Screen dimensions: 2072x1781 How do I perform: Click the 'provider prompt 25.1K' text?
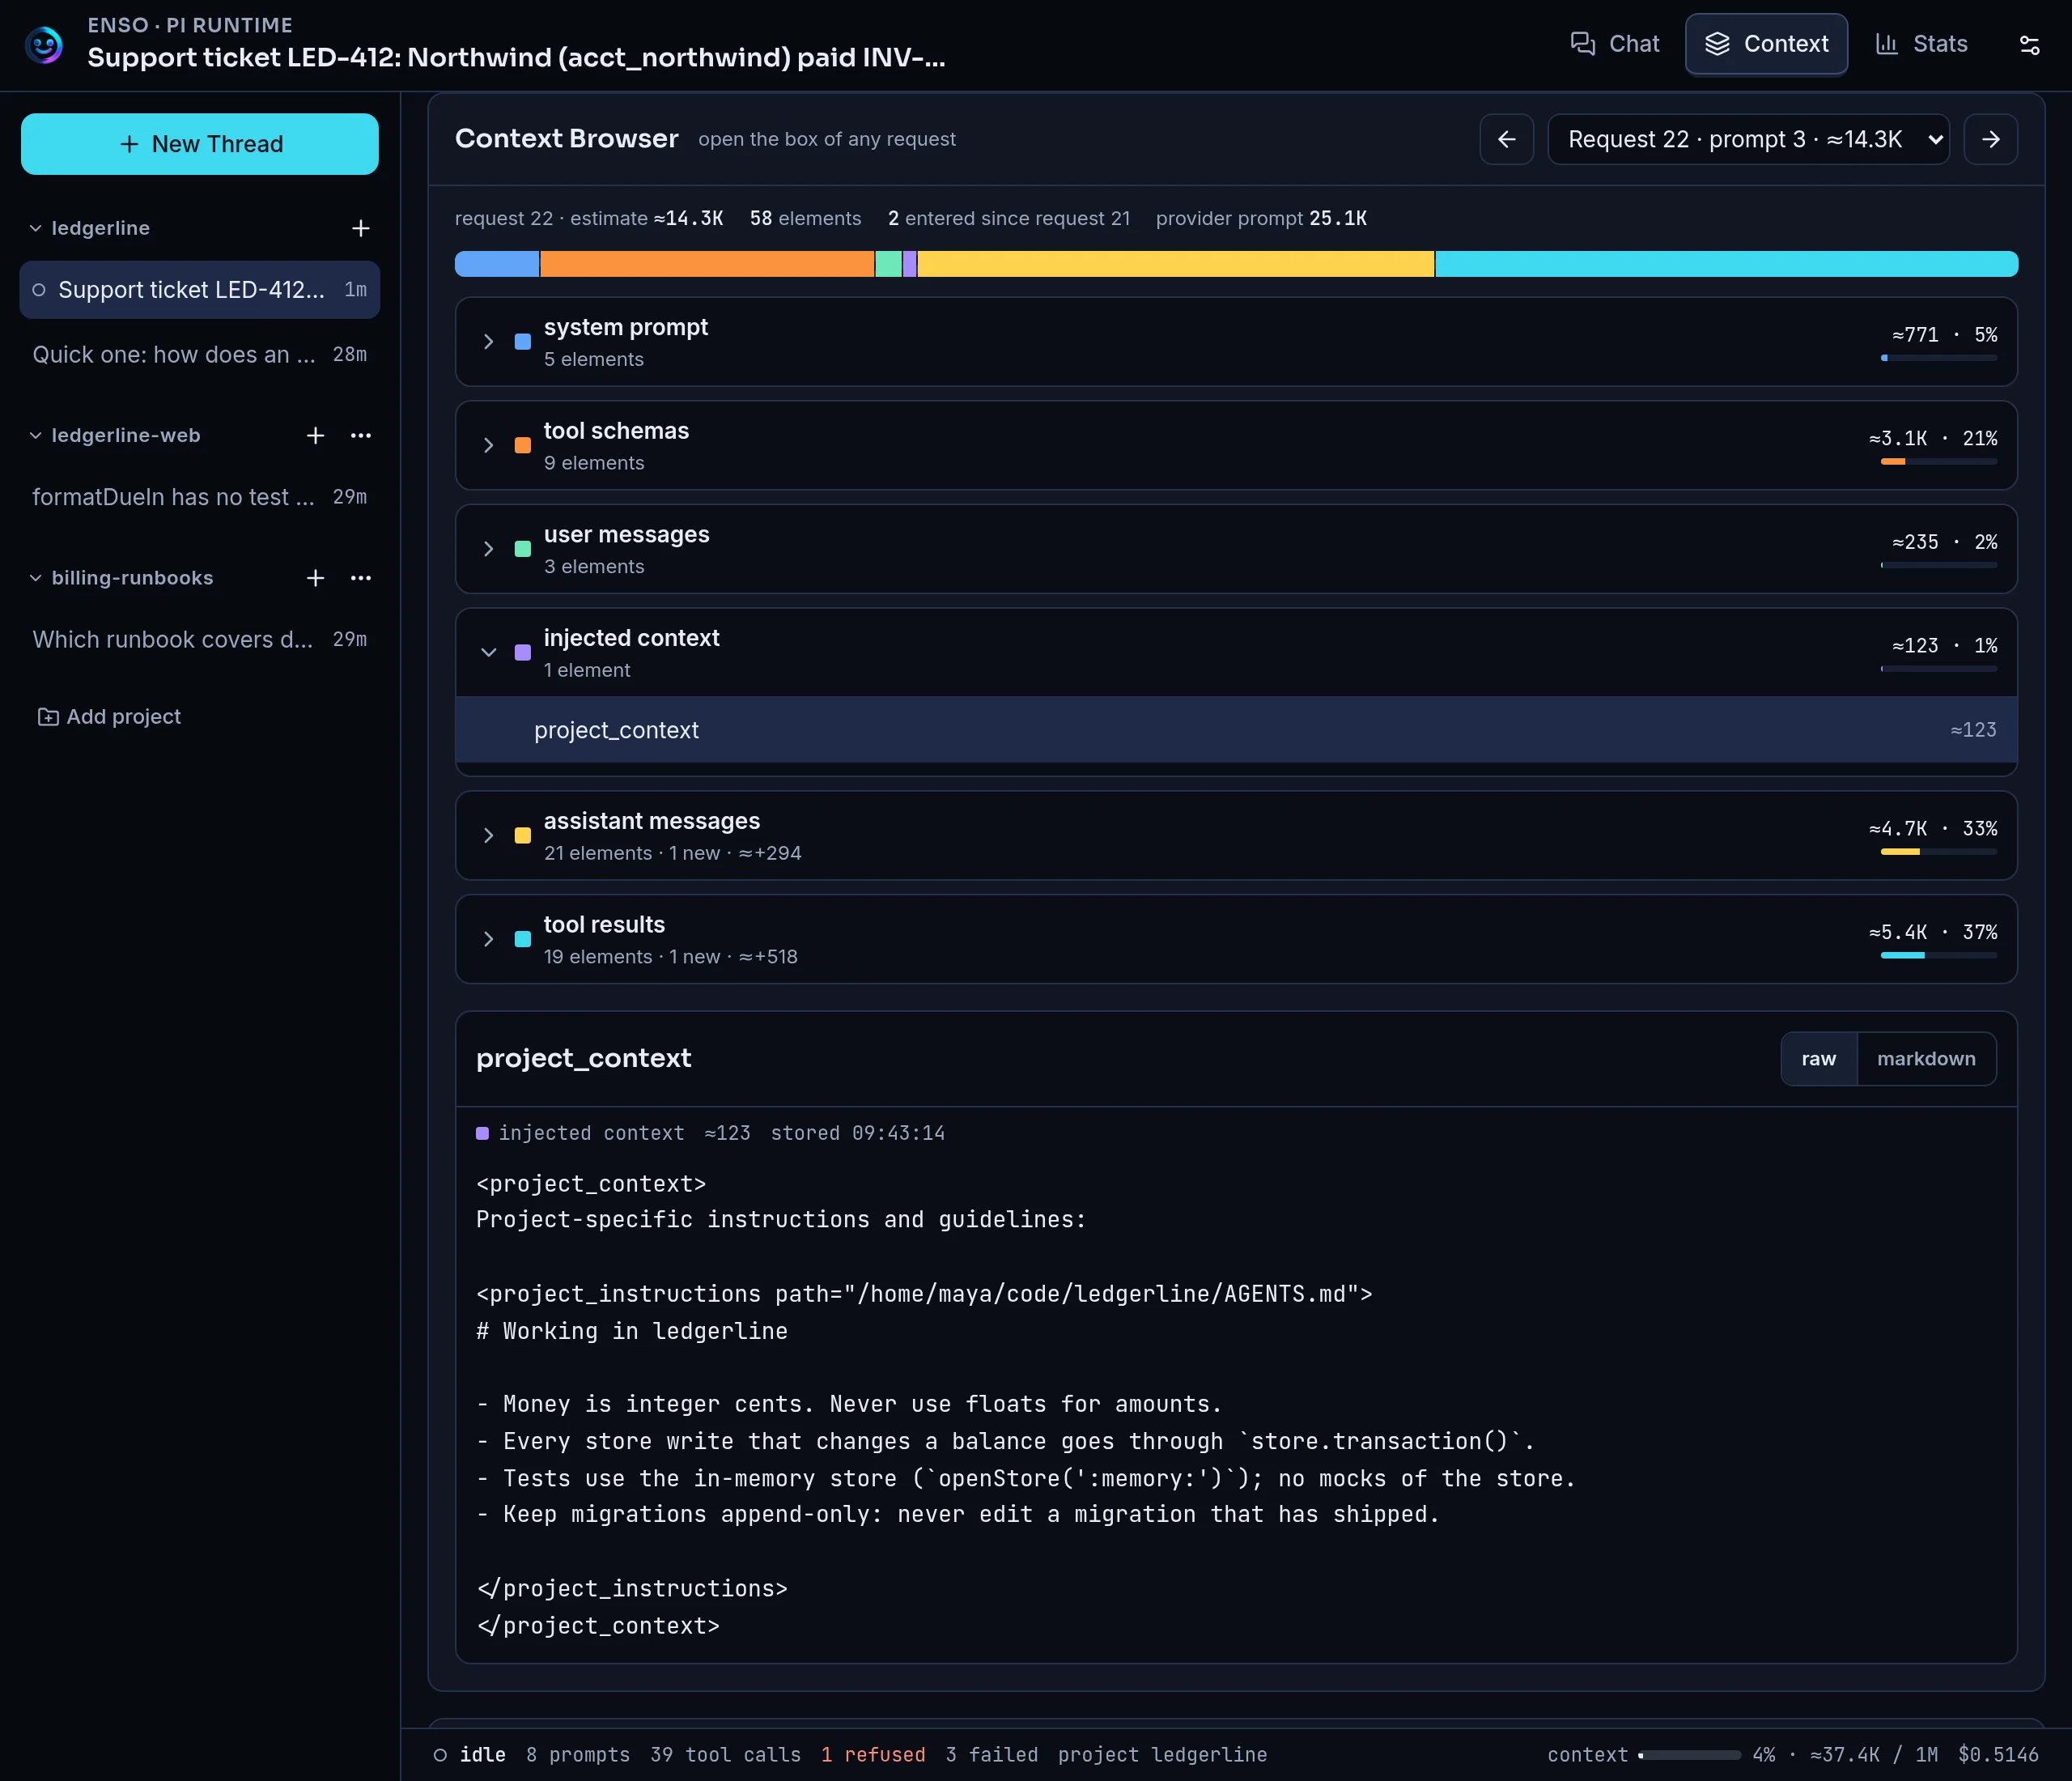click(1261, 218)
